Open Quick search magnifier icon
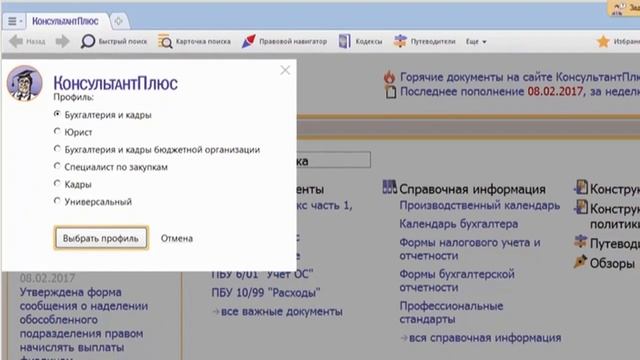640x360 pixels. coord(88,41)
